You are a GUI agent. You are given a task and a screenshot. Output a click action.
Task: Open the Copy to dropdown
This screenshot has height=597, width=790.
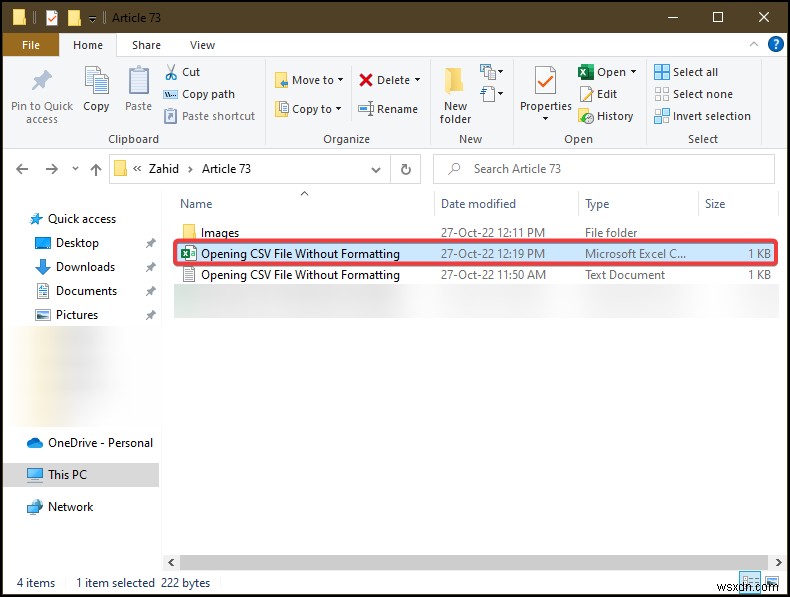(x=308, y=109)
